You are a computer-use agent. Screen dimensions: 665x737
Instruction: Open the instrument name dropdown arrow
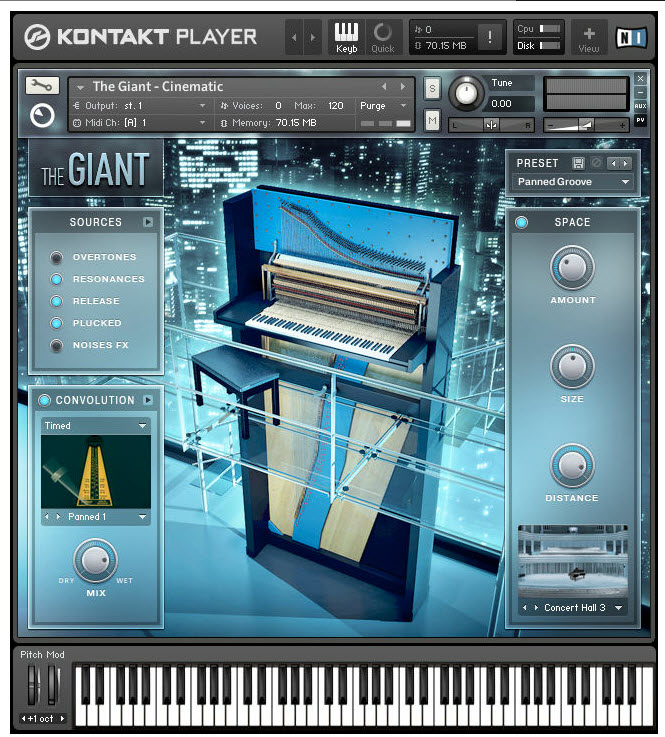tap(80, 87)
